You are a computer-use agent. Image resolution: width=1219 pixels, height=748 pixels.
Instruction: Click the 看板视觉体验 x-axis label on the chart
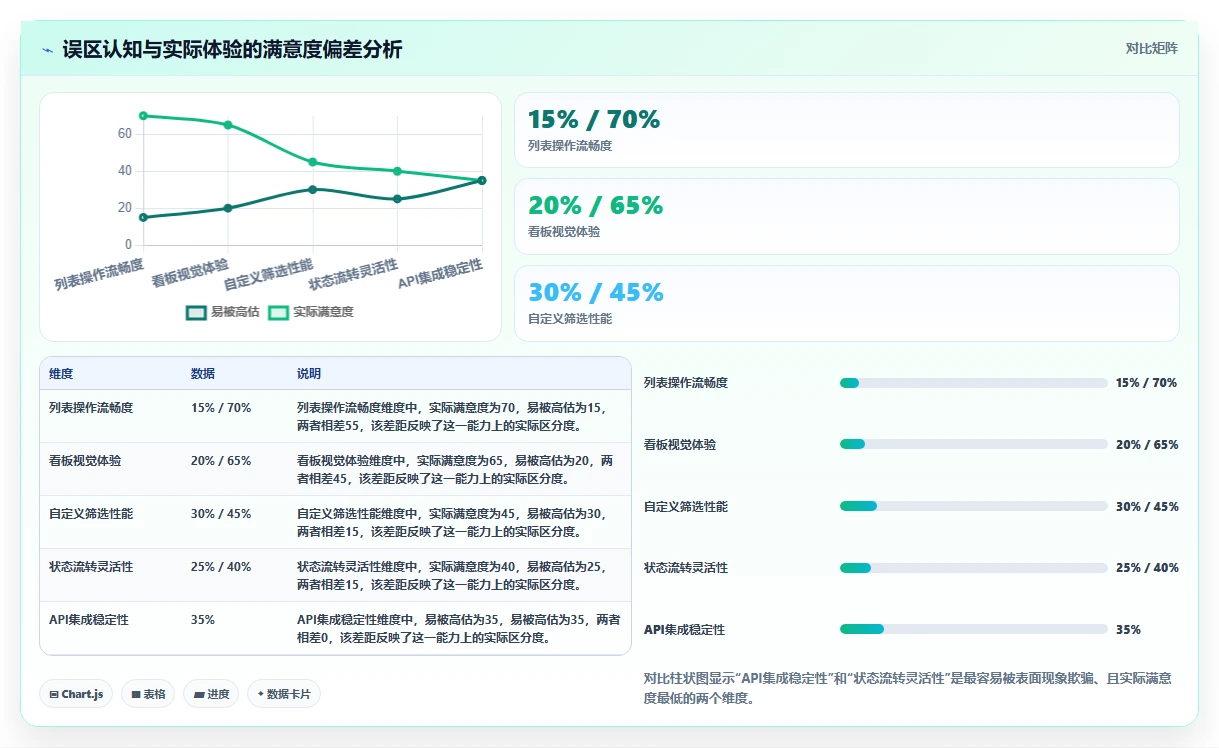pyautogui.click(x=190, y=273)
